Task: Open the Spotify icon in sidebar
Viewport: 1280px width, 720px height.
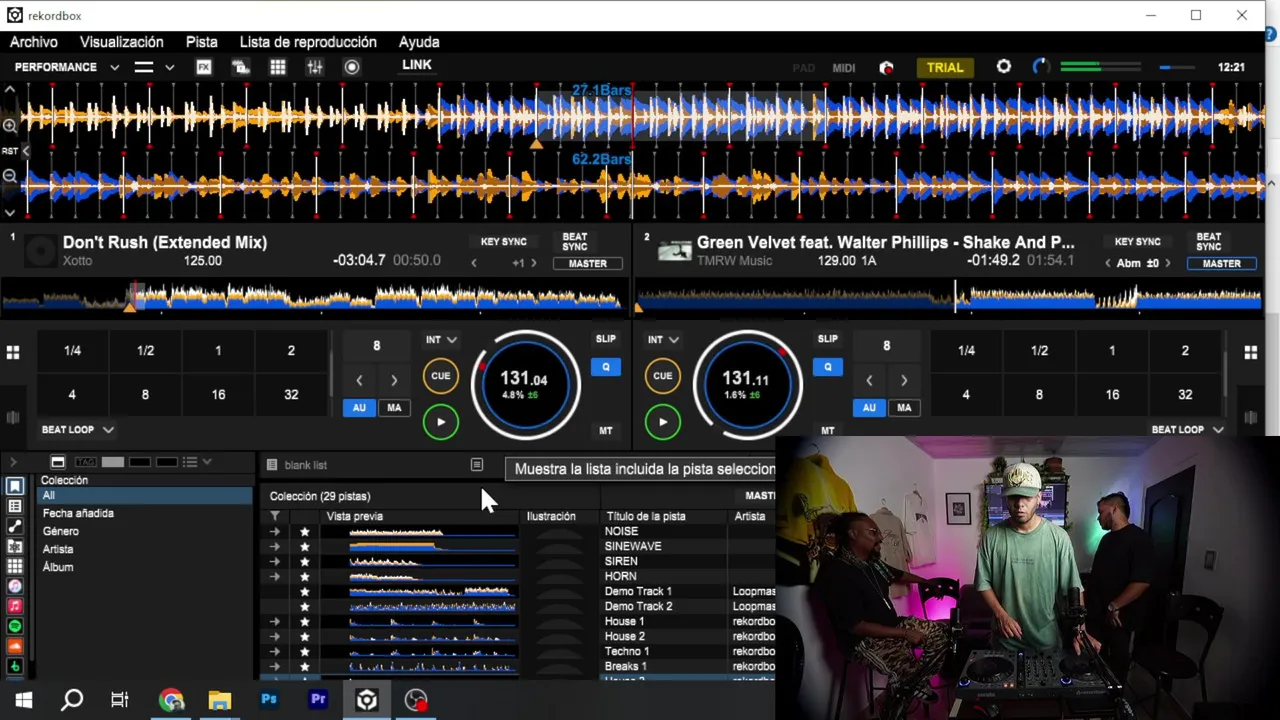Action: [x=15, y=627]
